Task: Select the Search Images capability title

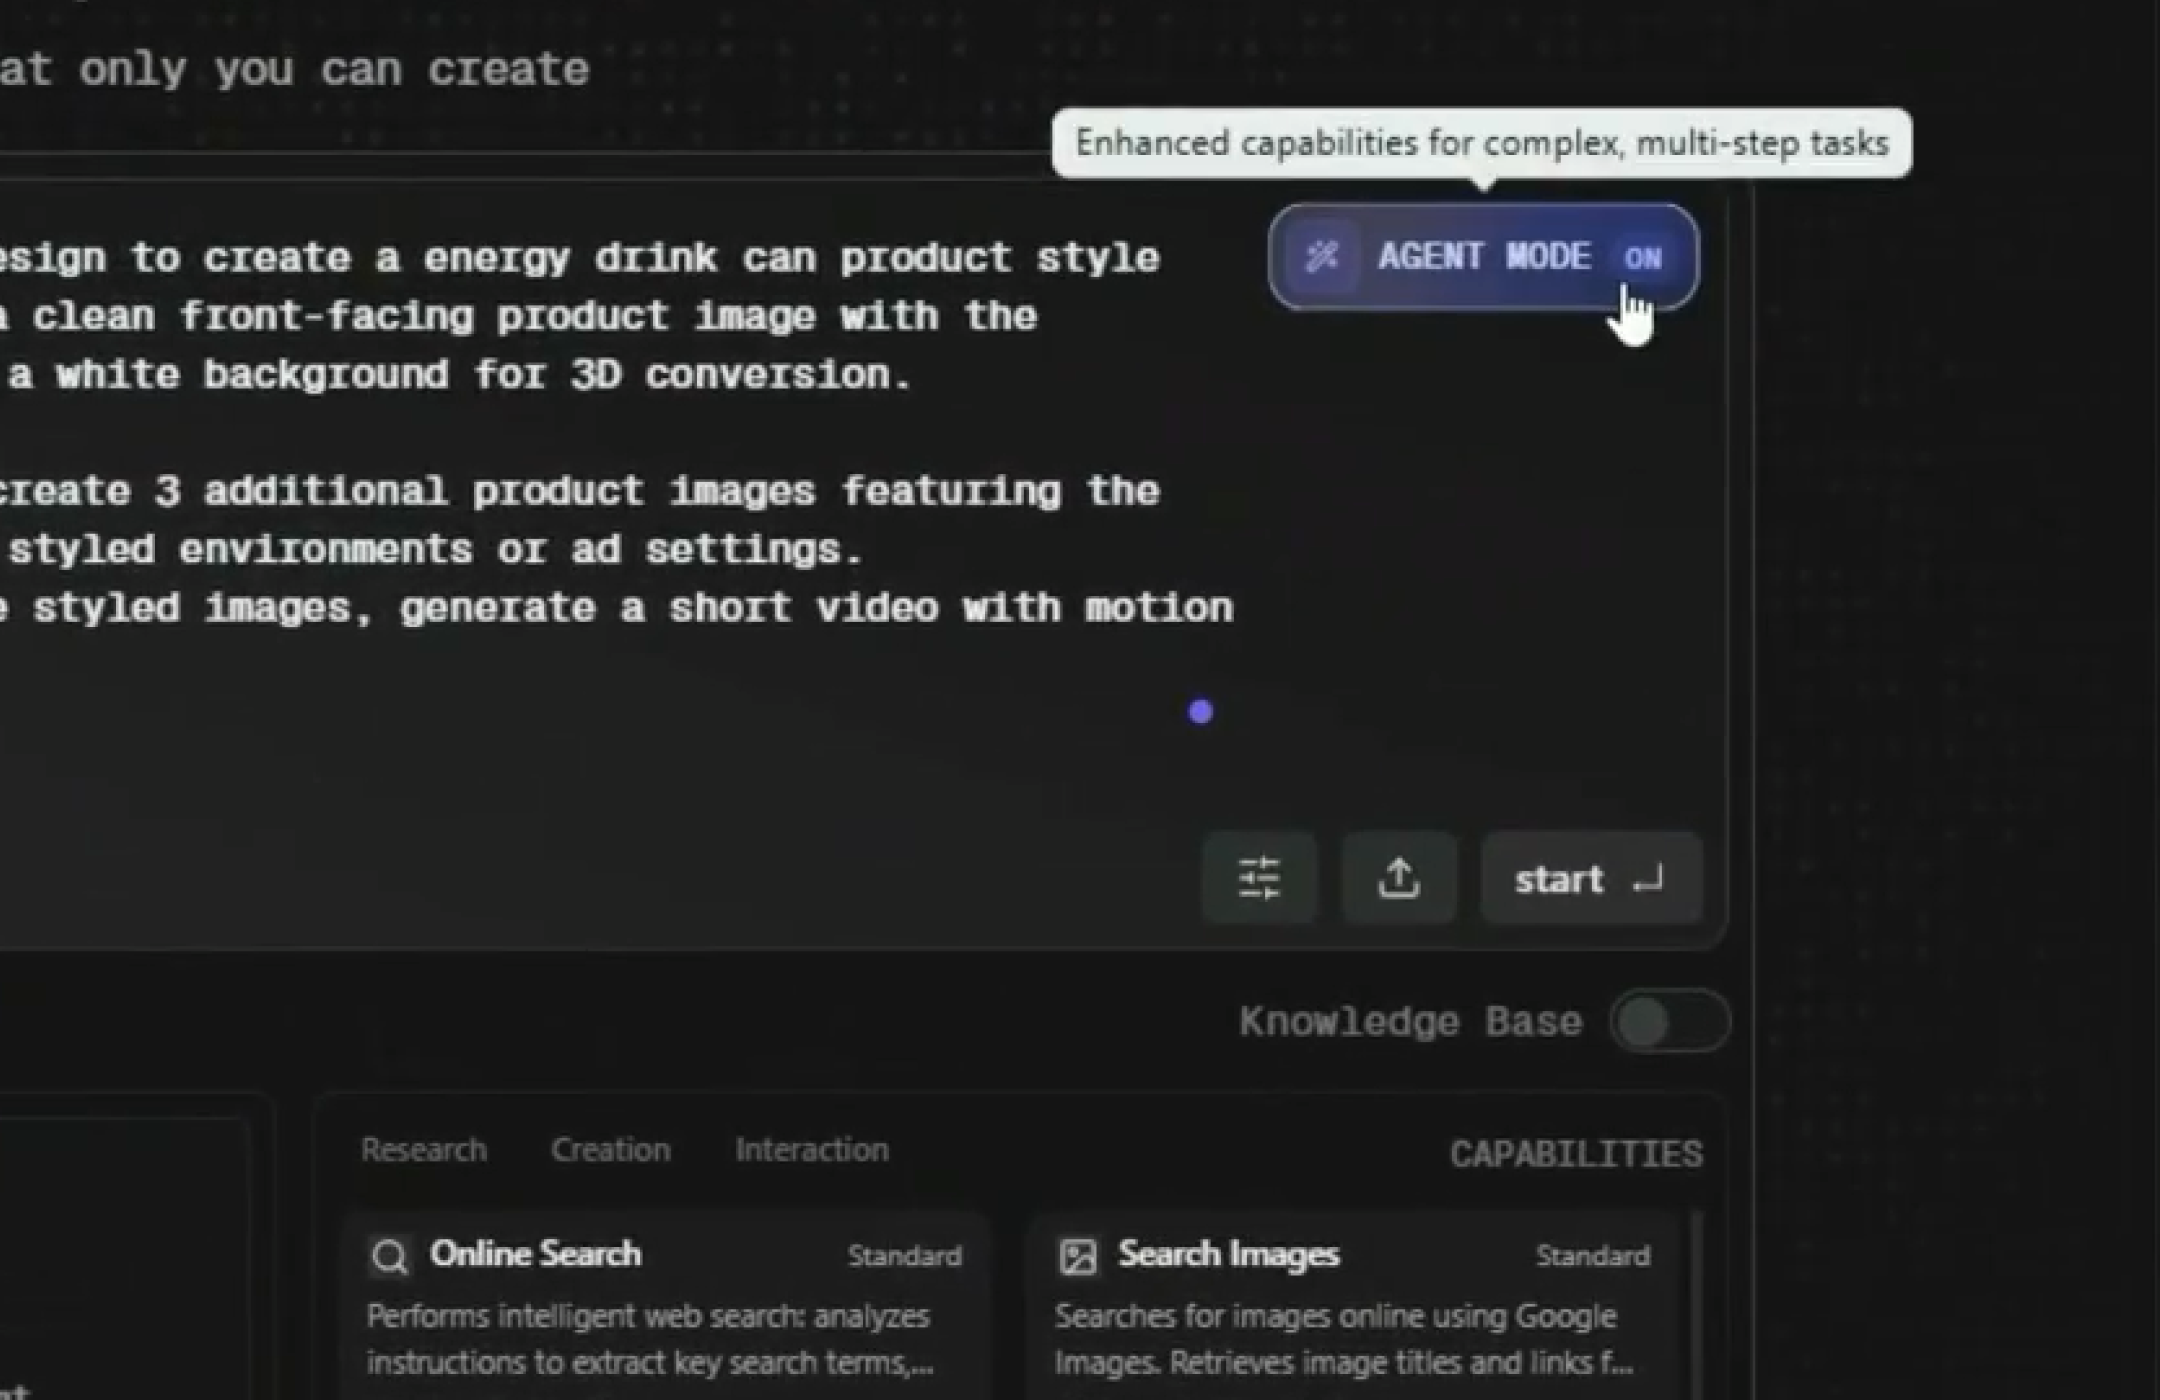Action: point(1229,1254)
